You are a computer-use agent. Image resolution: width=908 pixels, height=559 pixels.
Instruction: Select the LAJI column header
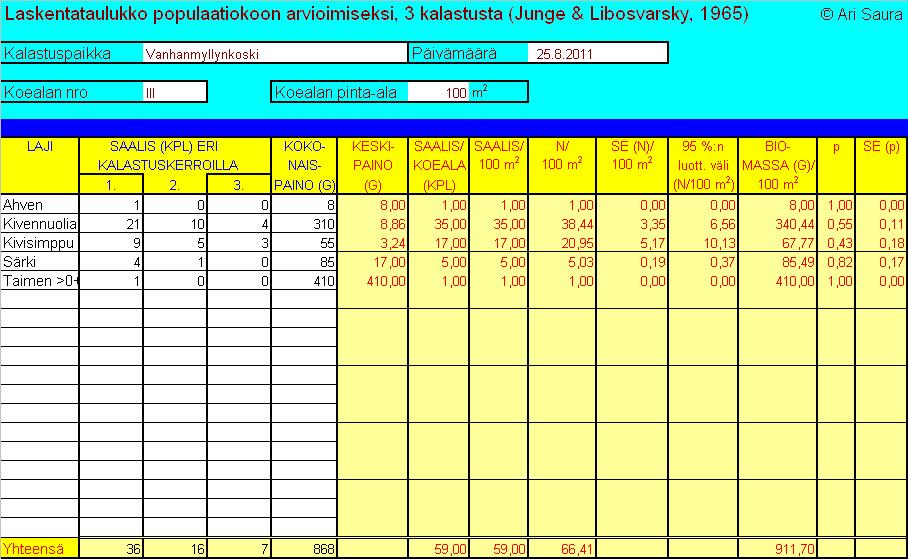40,165
